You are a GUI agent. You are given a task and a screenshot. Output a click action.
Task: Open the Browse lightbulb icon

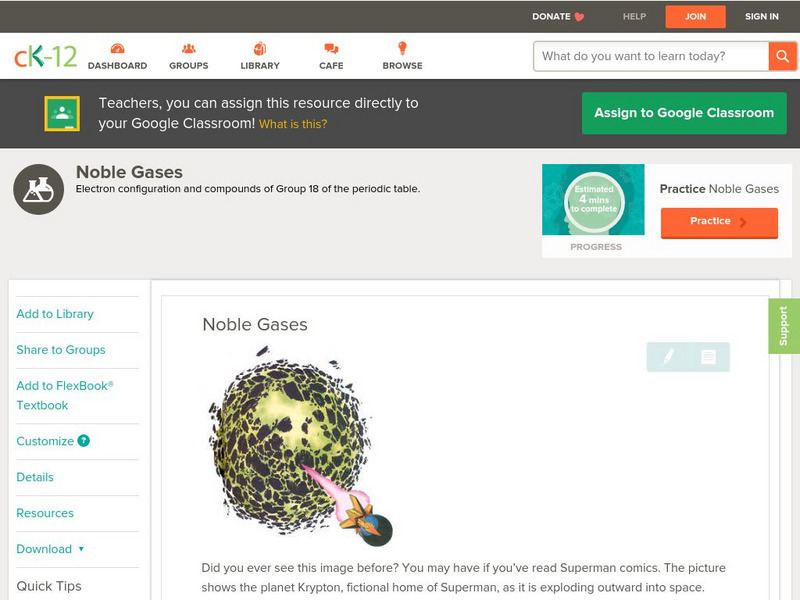coord(403,48)
